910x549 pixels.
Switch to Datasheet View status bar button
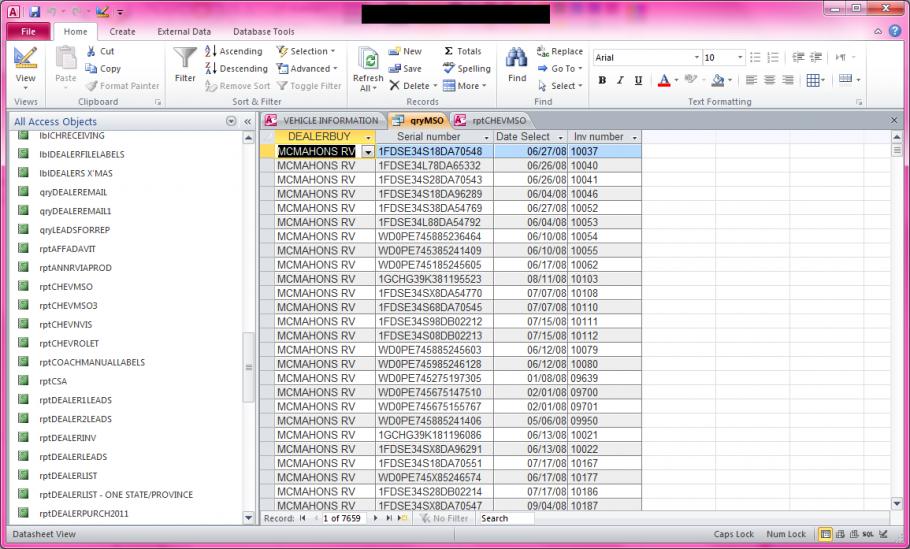(825, 534)
